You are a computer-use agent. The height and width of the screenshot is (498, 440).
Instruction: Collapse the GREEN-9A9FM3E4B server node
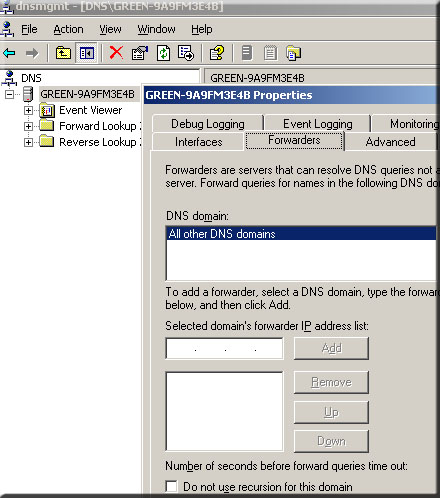coord(9,94)
